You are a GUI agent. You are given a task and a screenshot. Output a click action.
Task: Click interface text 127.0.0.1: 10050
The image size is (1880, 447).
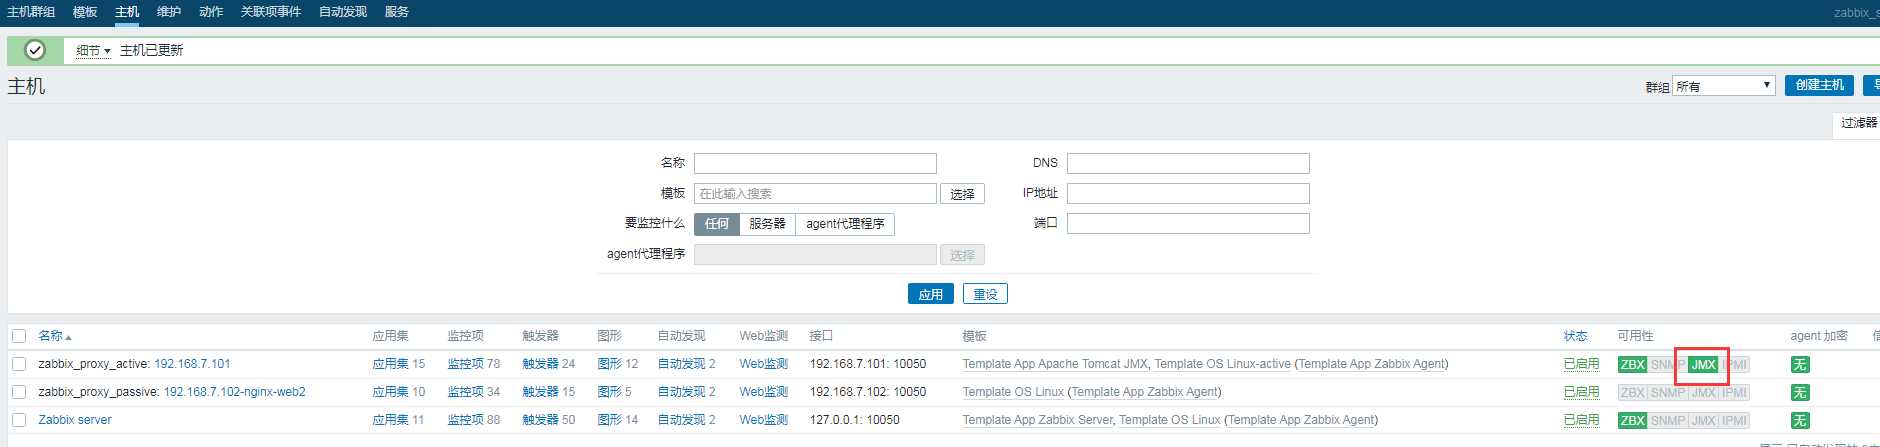(x=854, y=420)
